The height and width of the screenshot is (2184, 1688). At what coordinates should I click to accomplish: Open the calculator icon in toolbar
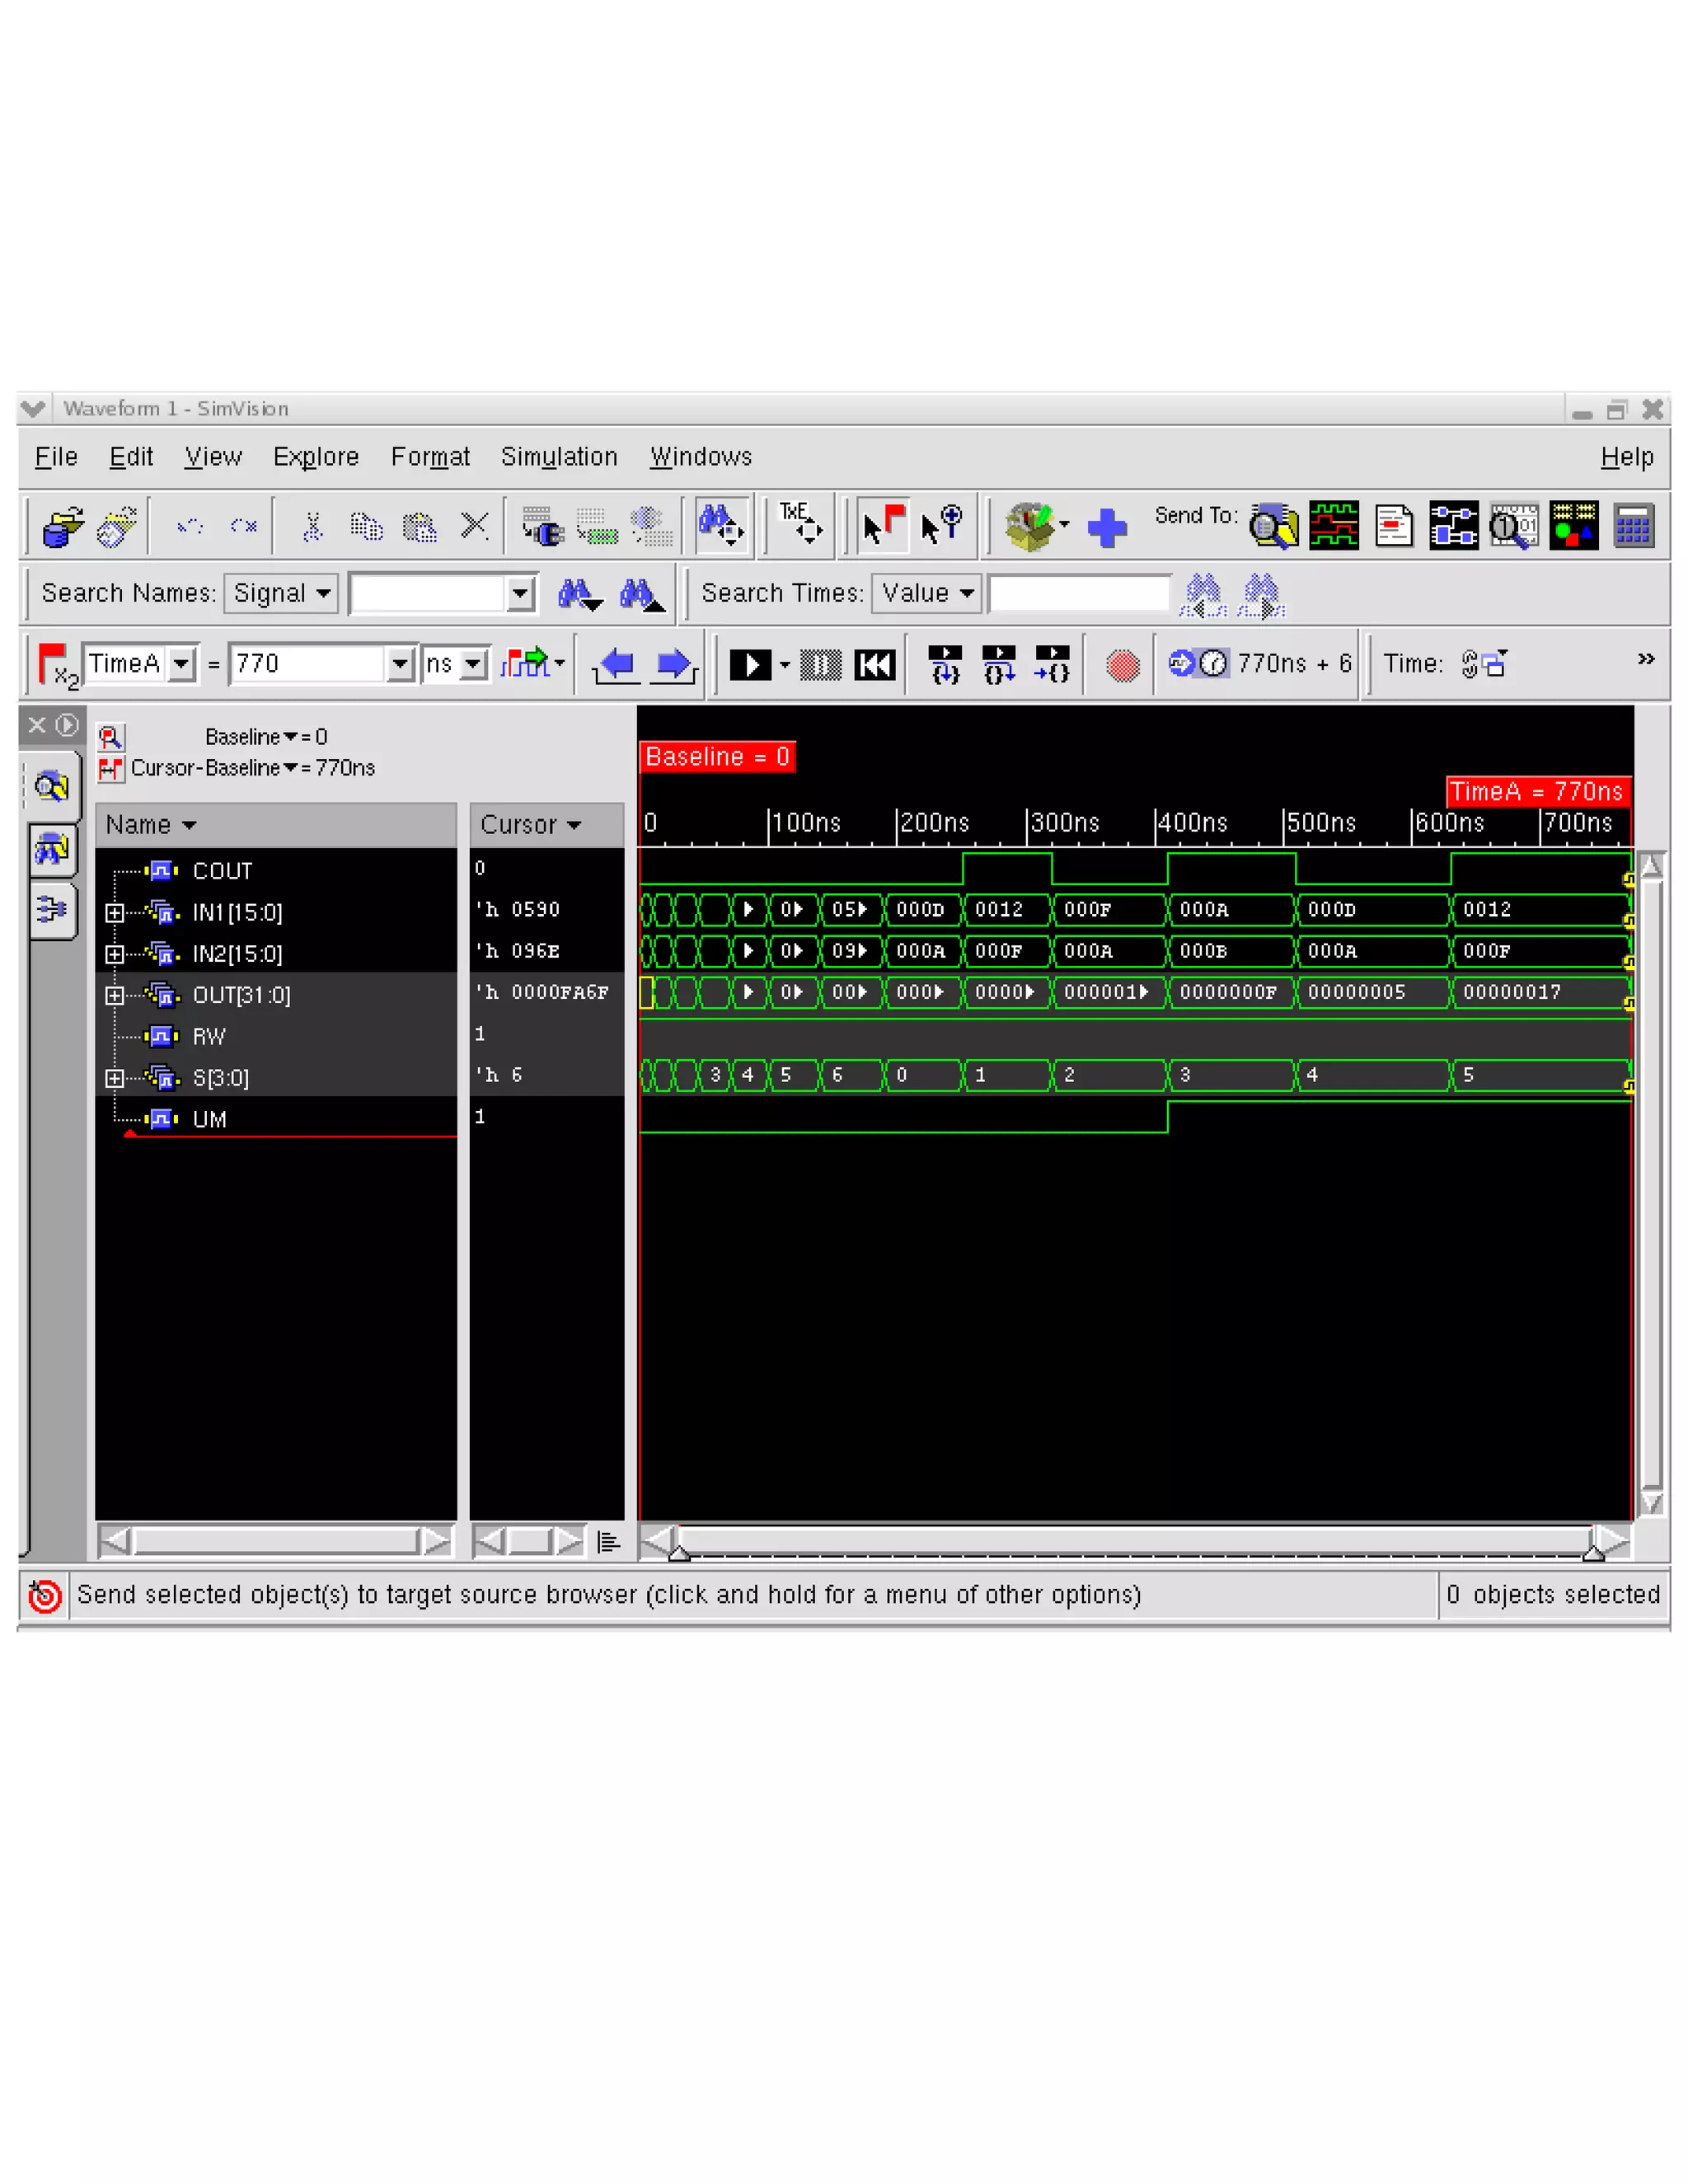[1632, 526]
